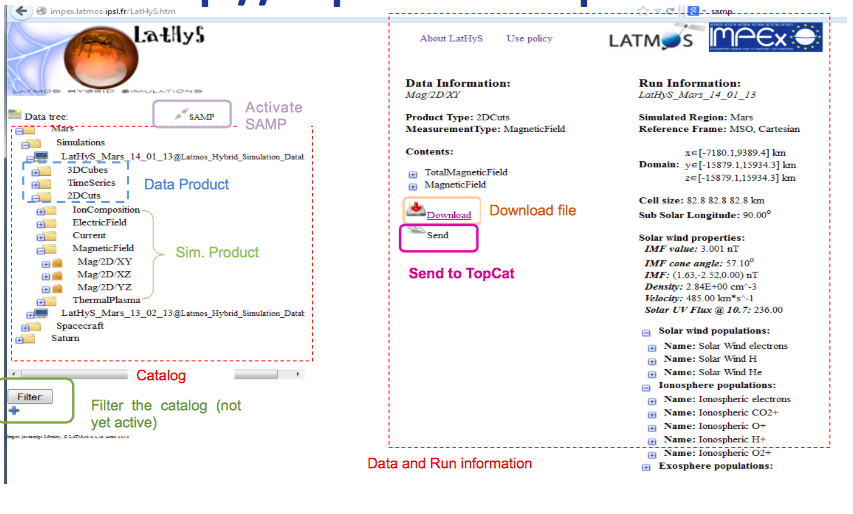Click the Saturn folder icon
Viewport: 853px width, 514px height.
29,339
